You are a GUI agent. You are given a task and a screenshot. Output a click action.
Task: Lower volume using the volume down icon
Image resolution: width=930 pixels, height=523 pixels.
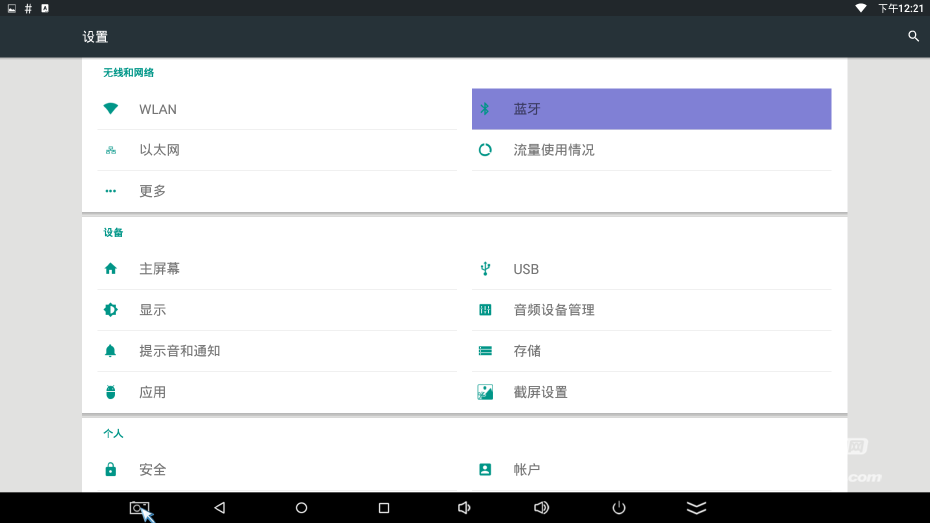coord(464,508)
